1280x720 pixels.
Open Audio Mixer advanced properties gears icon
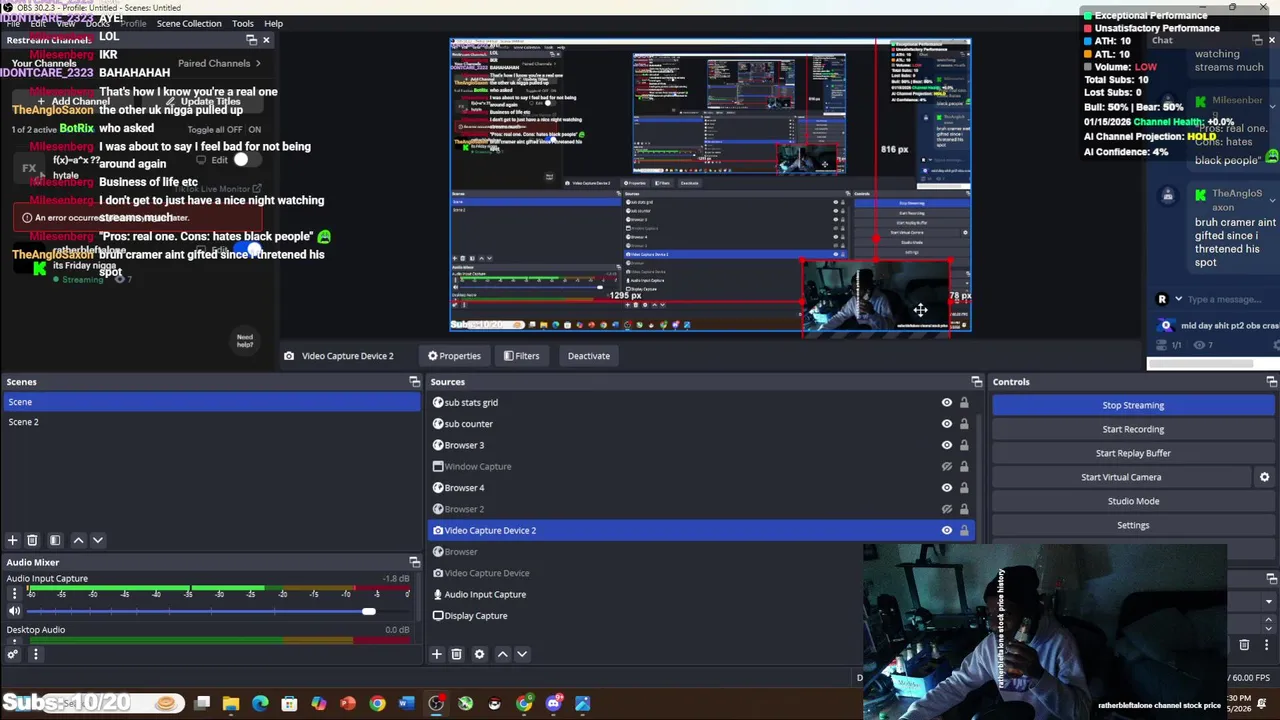click(x=13, y=655)
